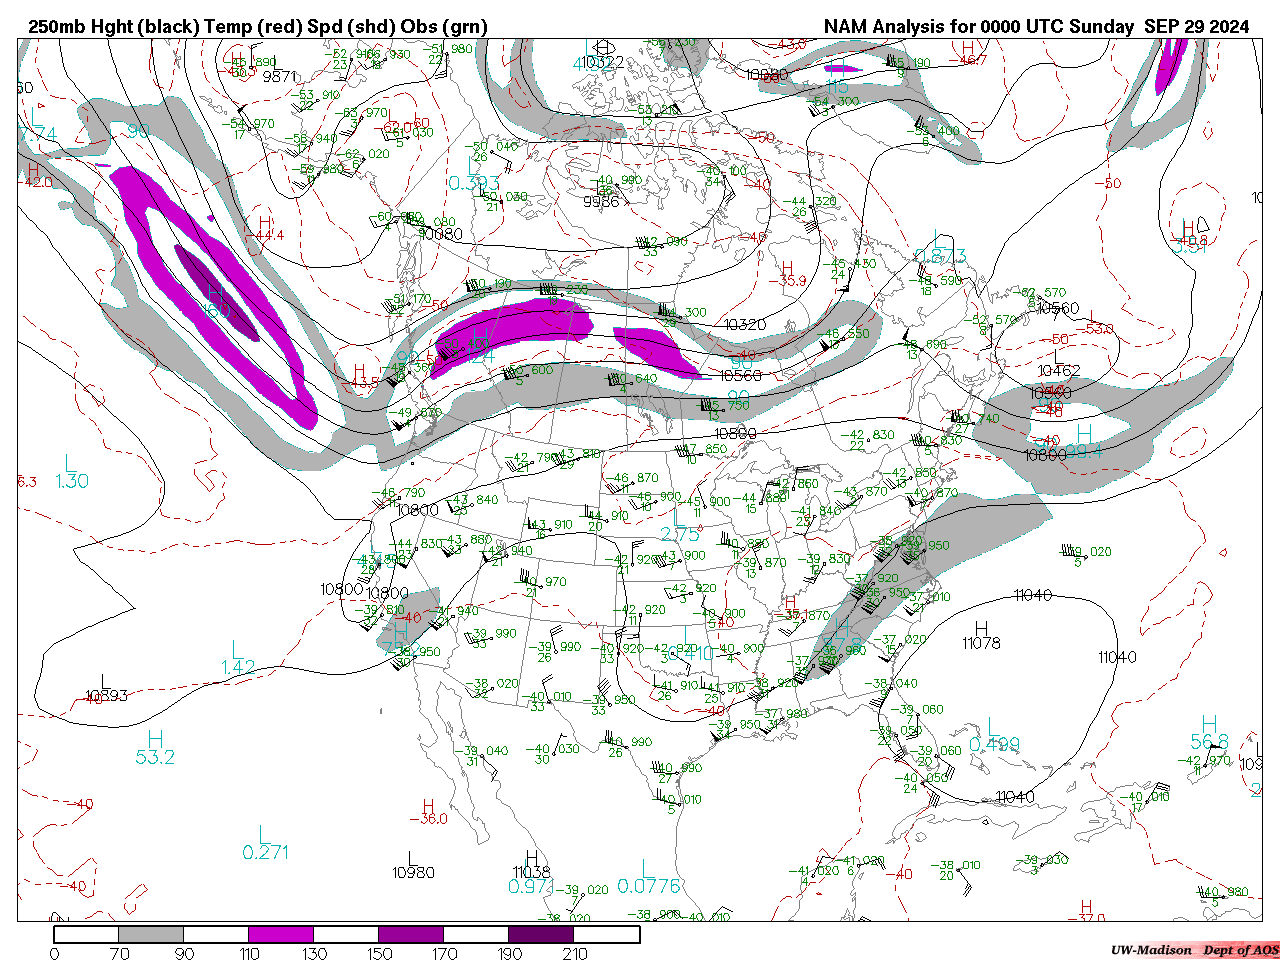Select the magenta 110–130 legend segment
The height and width of the screenshot is (960, 1280).
(281, 934)
